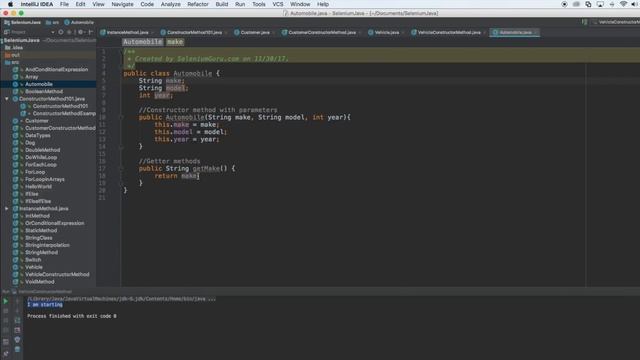Collapse ConstructorMethod101.java tree node

[x=7, y=99]
